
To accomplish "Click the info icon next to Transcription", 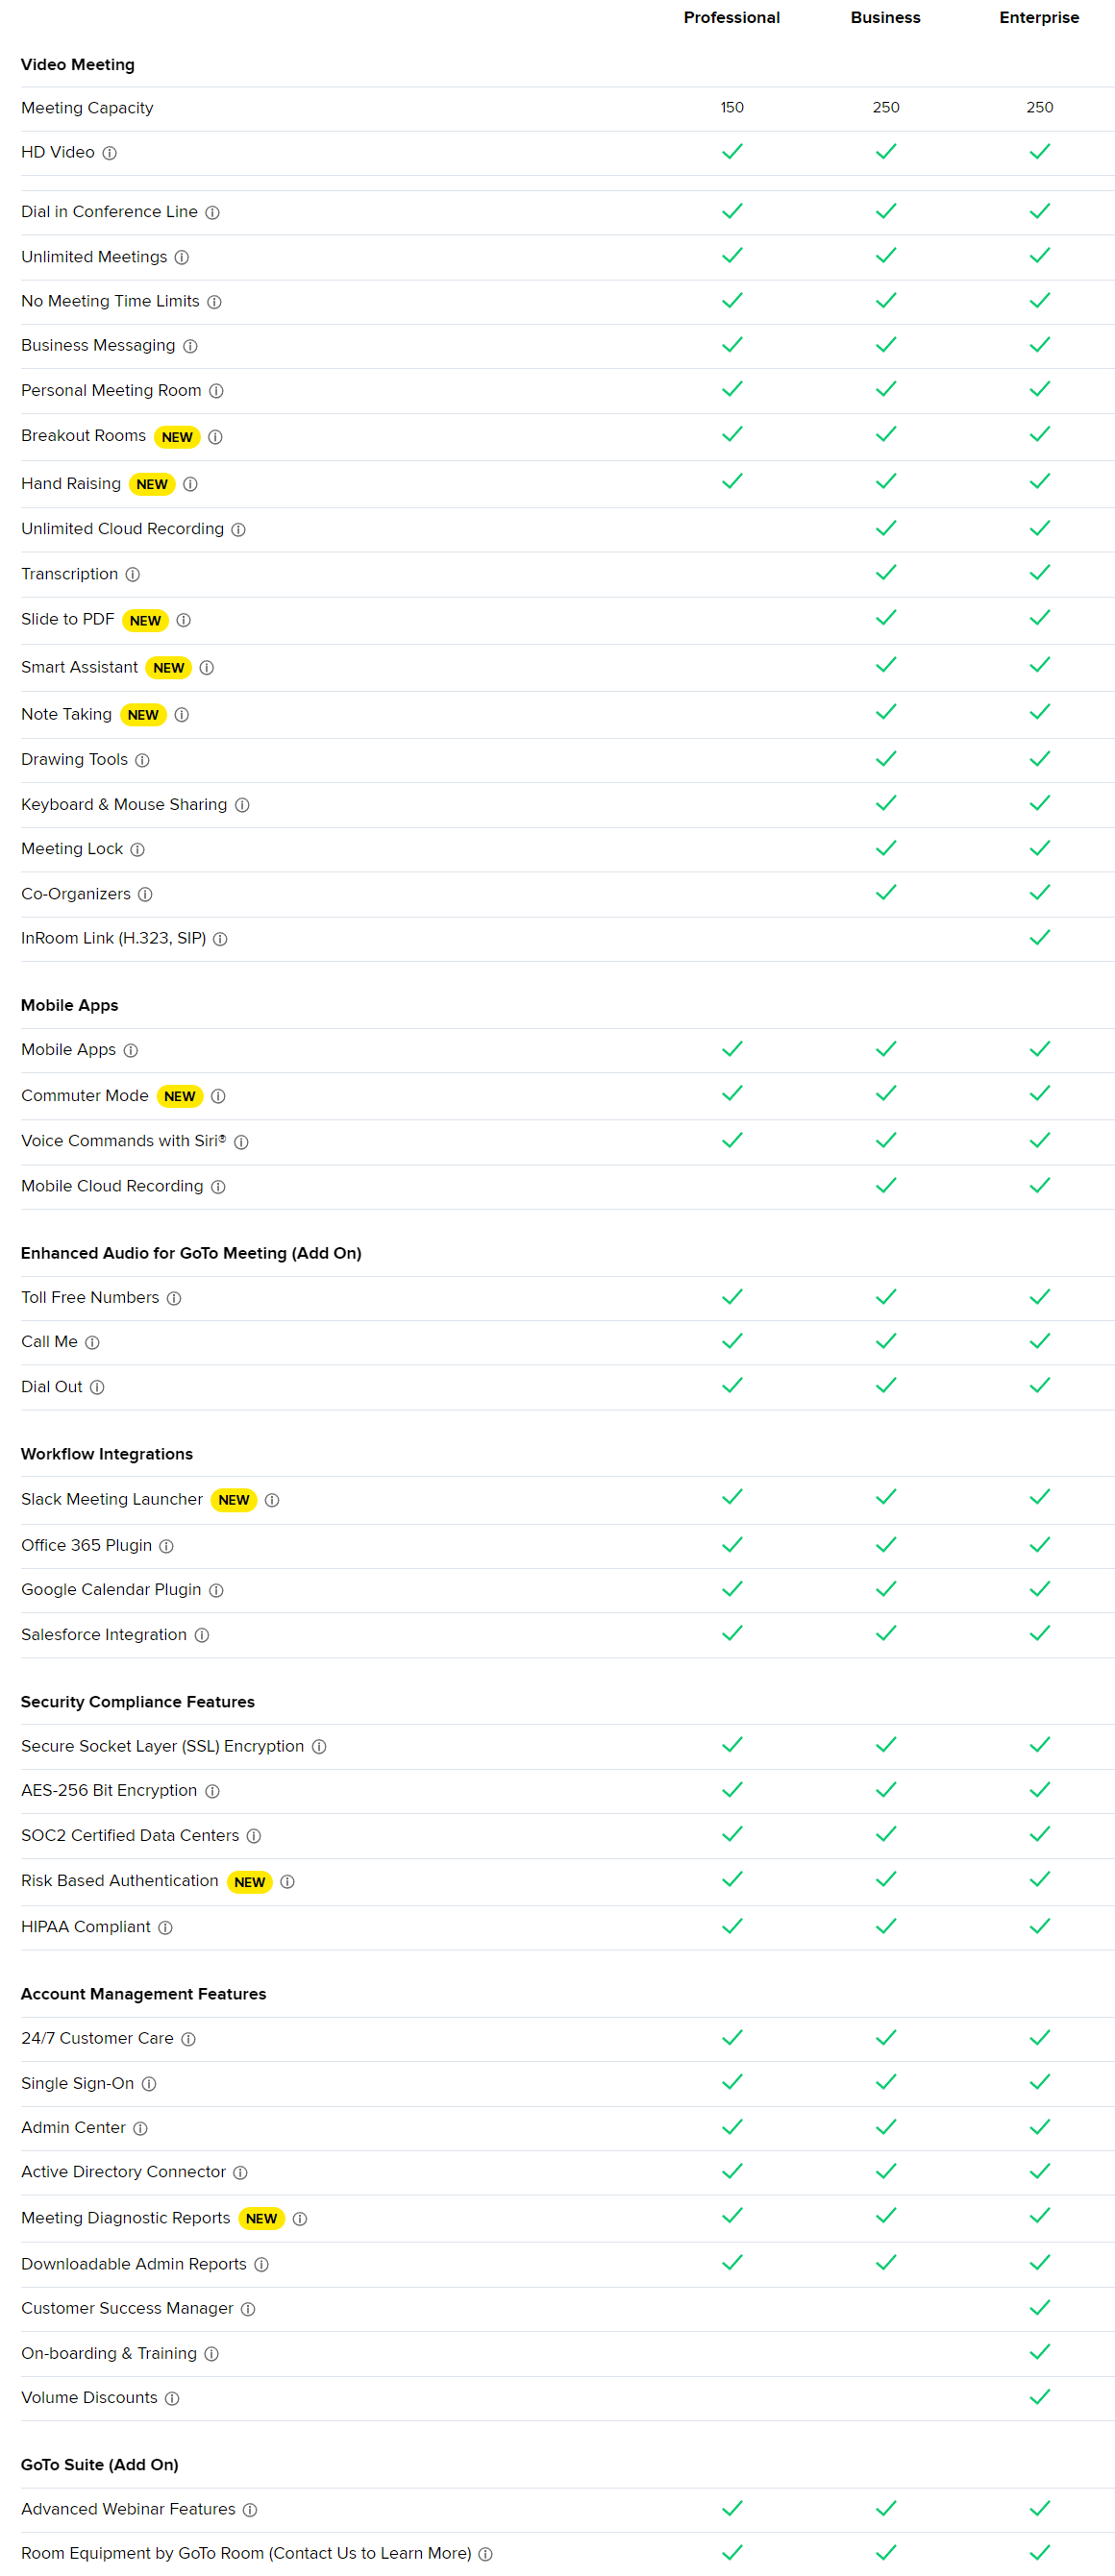I will click(x=133, y=574).
